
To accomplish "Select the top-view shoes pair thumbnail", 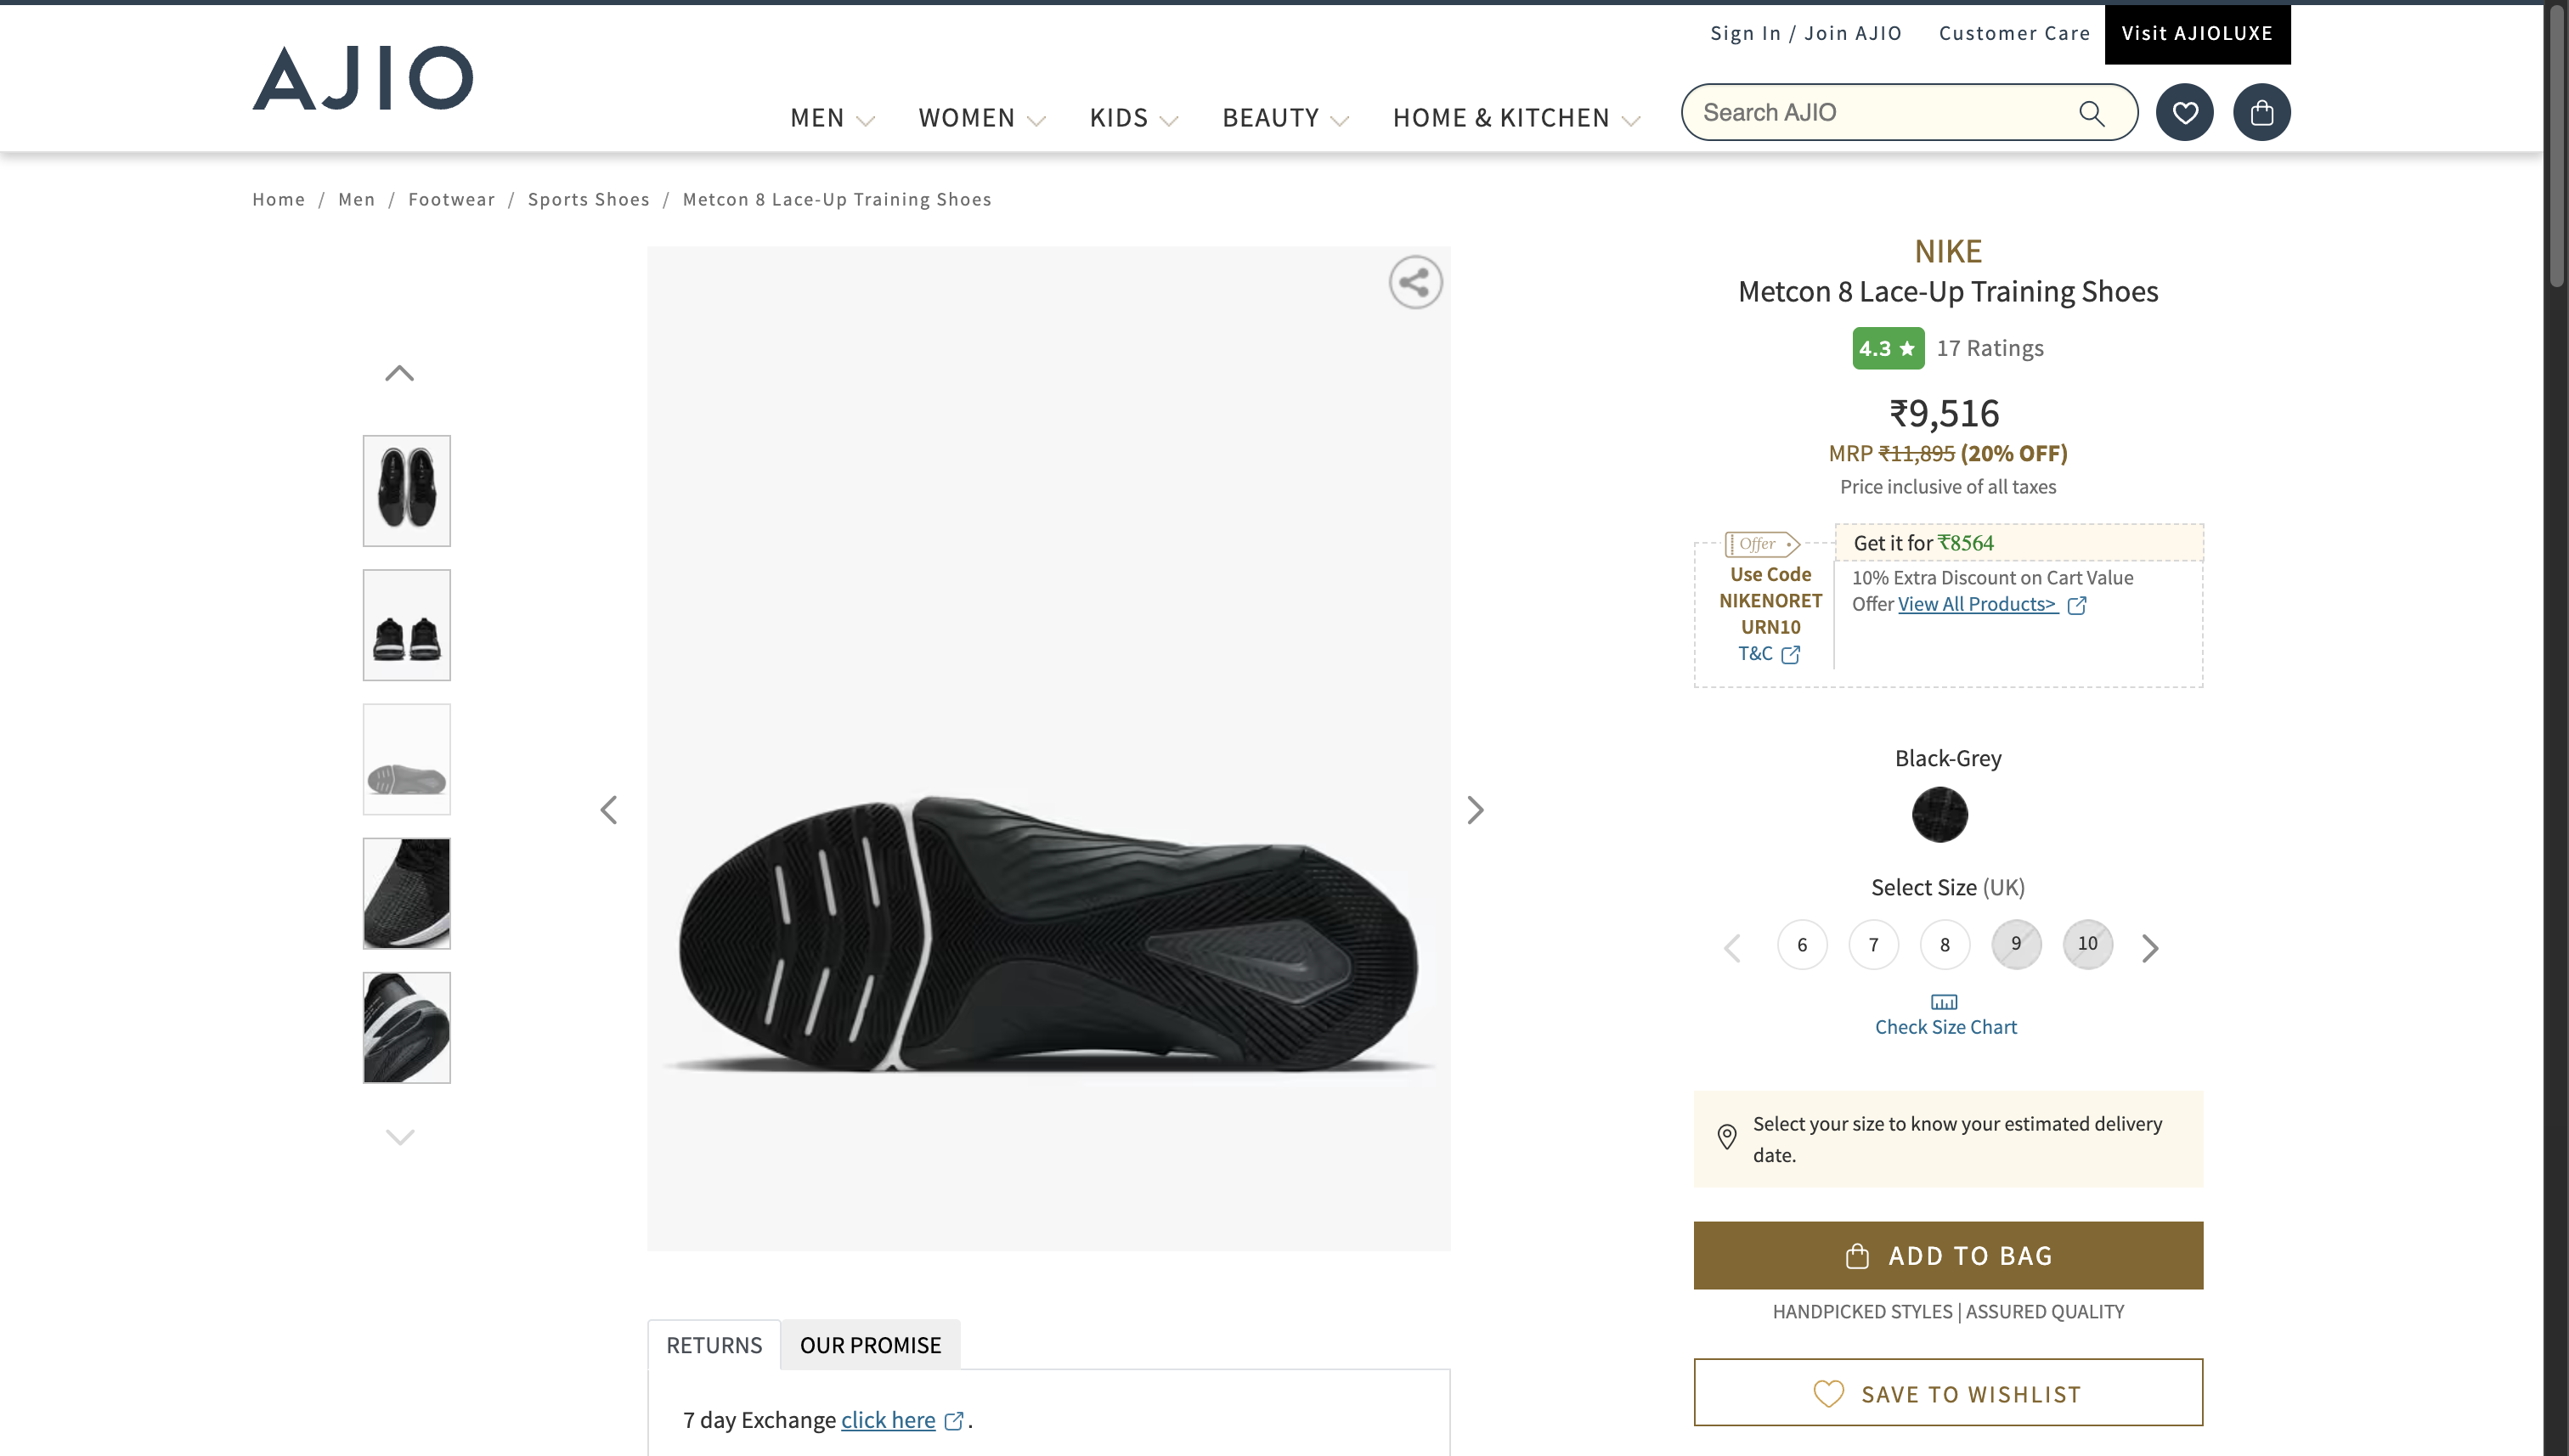I will (x=407, y=491).
